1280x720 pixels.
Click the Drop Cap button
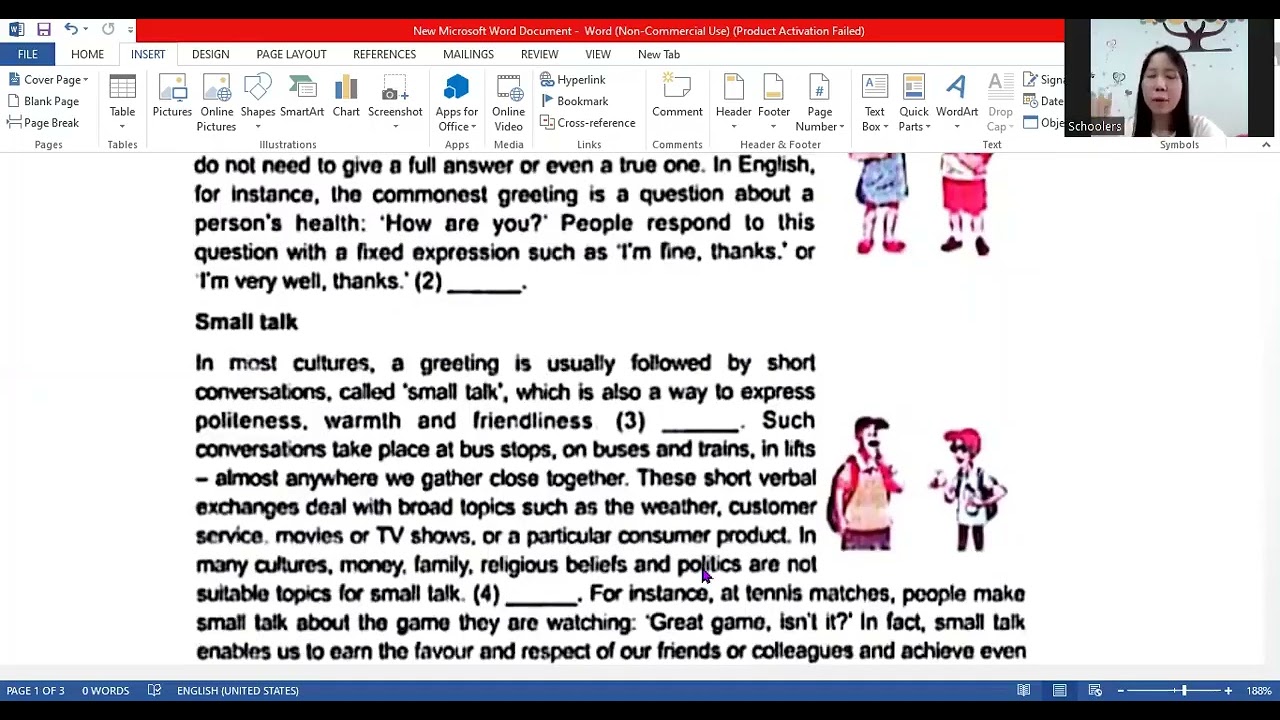coord(999,102)
